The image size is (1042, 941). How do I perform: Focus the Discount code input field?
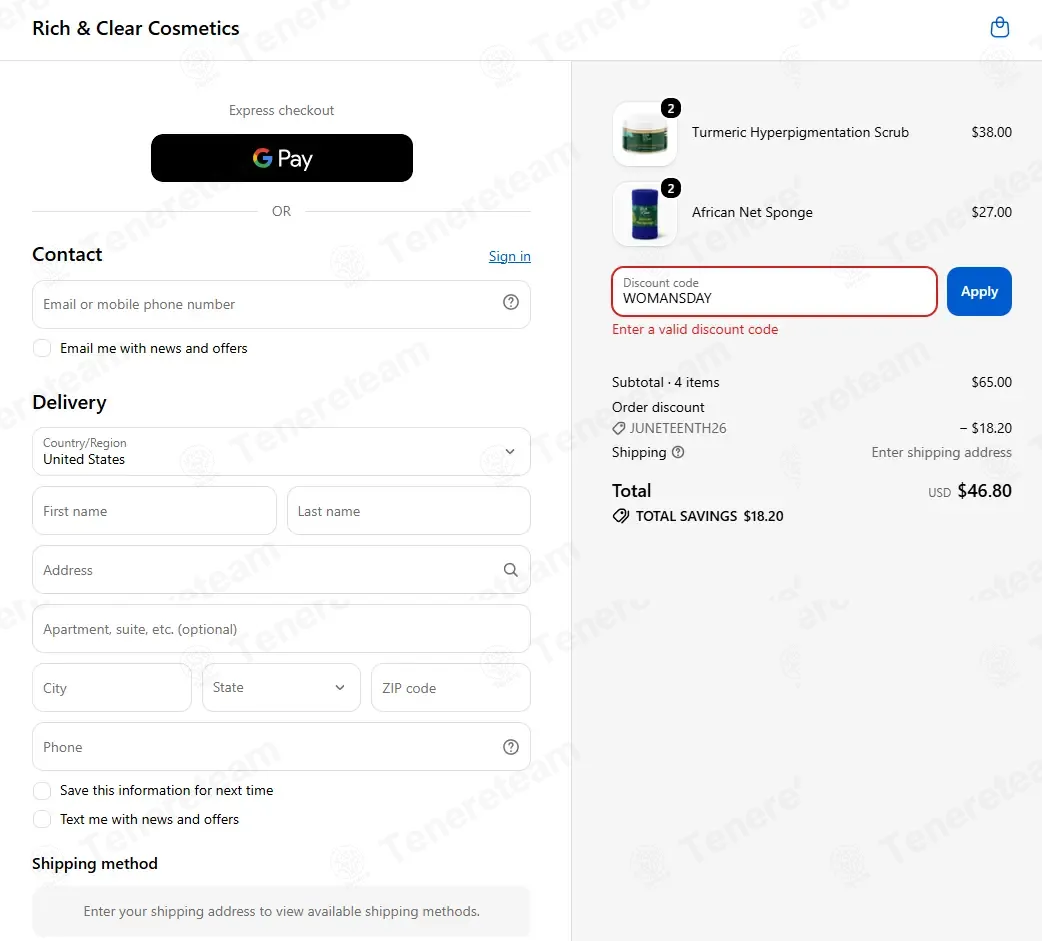pos(774,291)
